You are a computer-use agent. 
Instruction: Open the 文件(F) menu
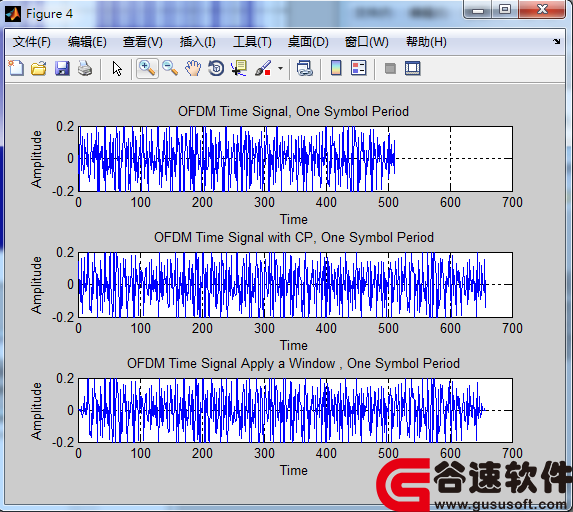(32, 42)
